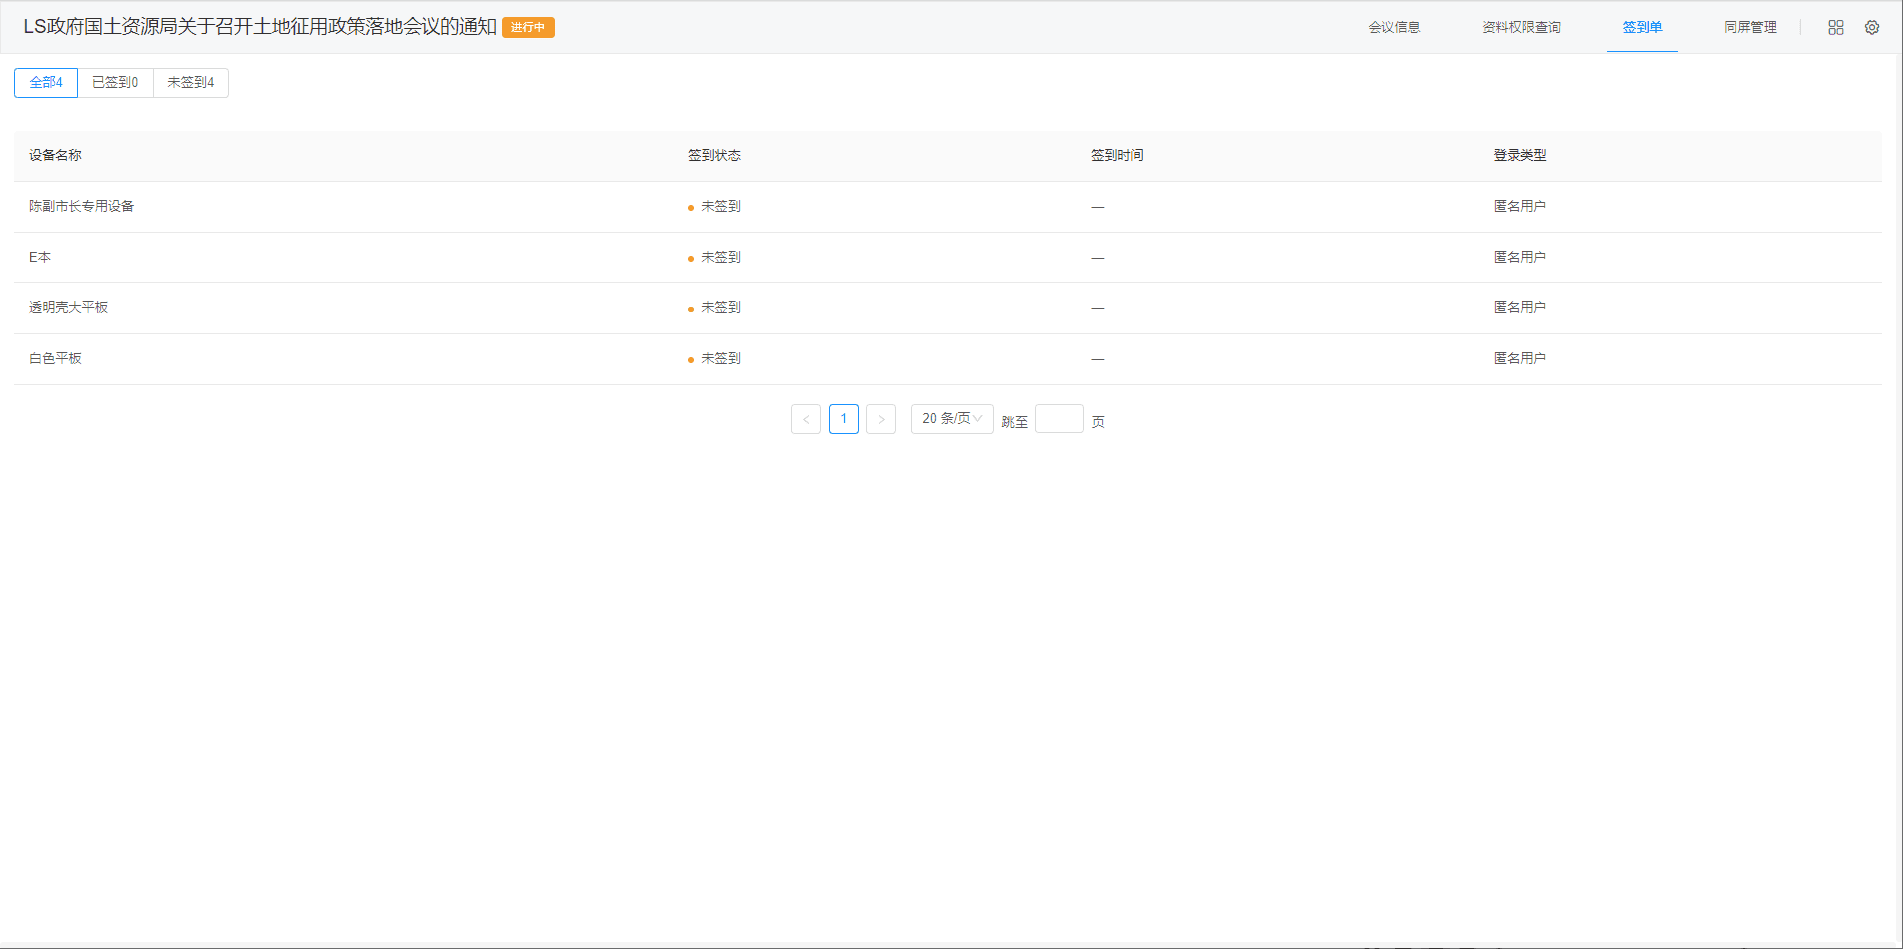Open the grid view icon
Image resolution: width=1903 pixels, height=949 pixels.
[1836, 28]
